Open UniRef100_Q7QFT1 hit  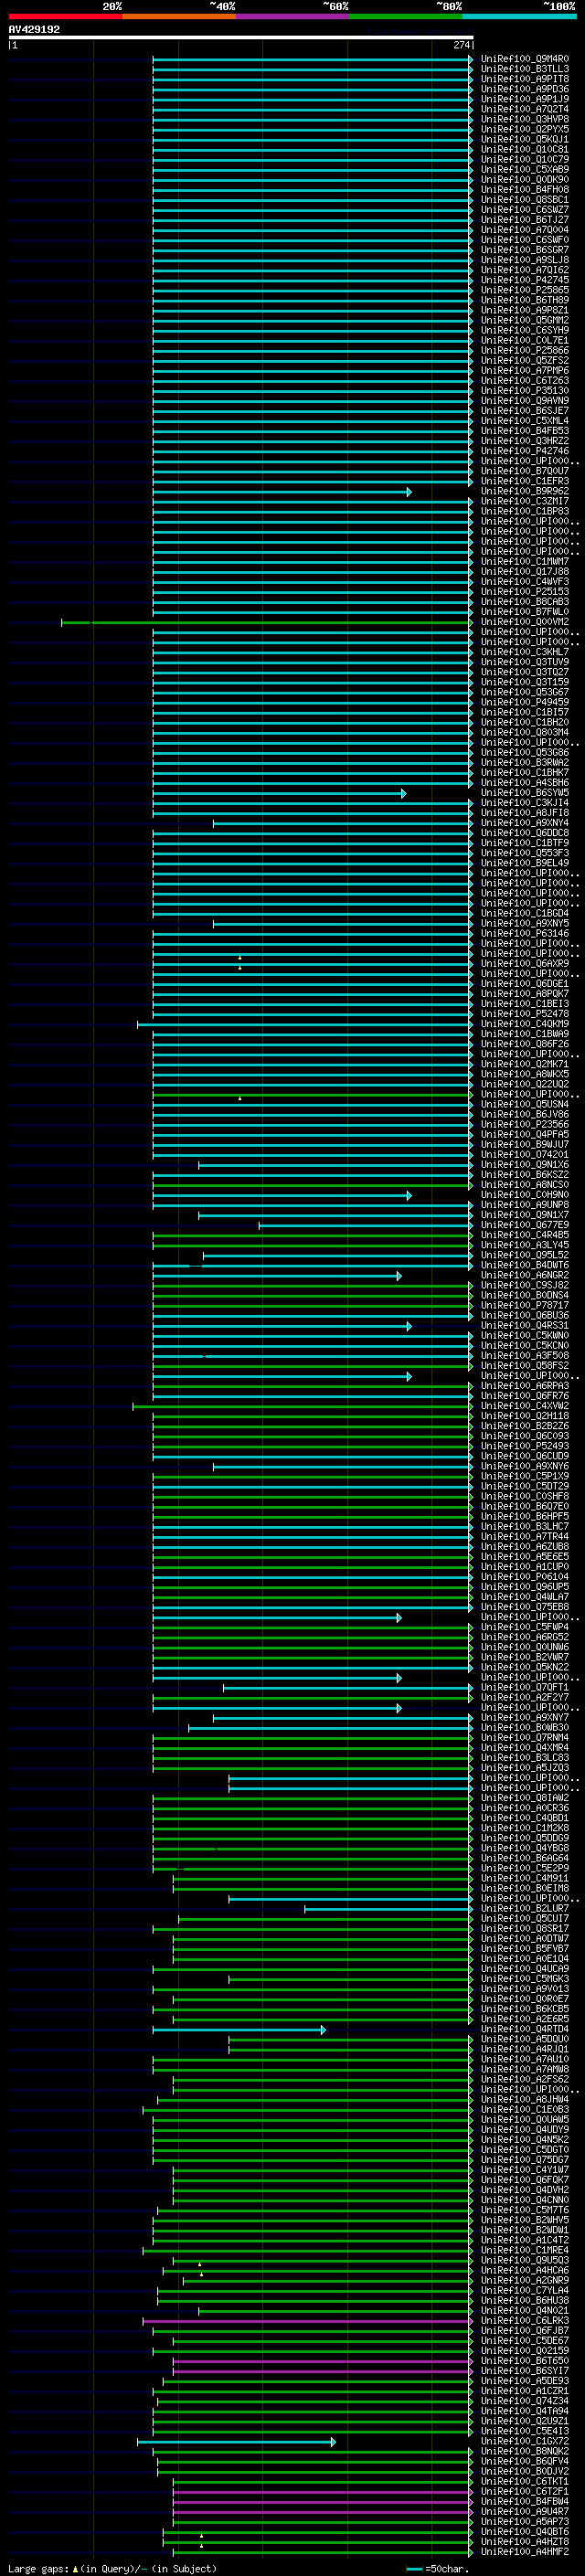pos(525,1687)
